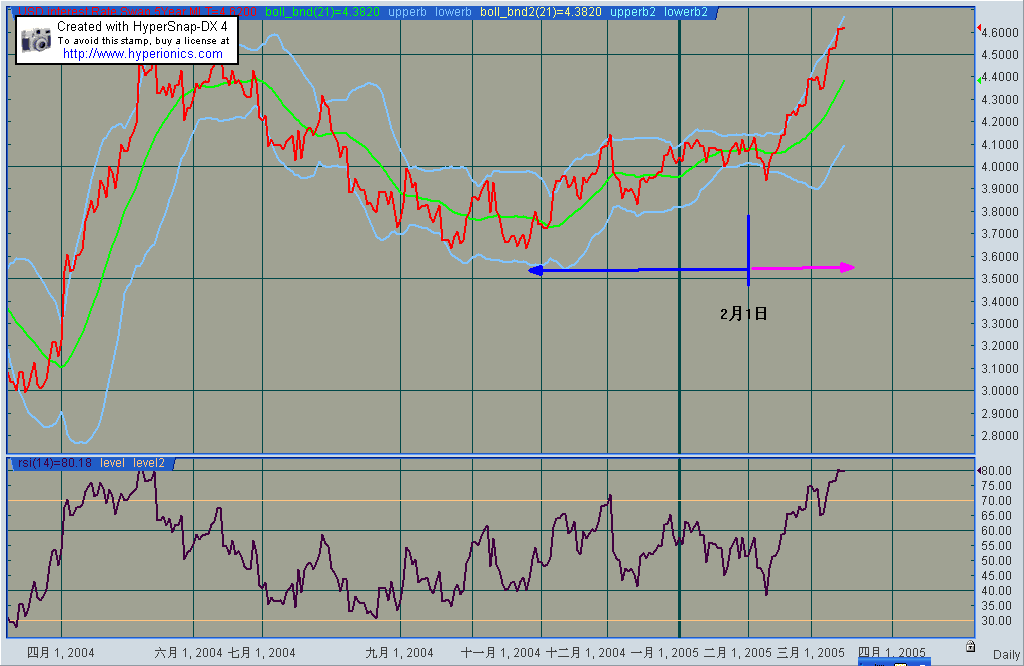Click the upperb legend label
The image size is (1024, 666).
click(408, 12)
